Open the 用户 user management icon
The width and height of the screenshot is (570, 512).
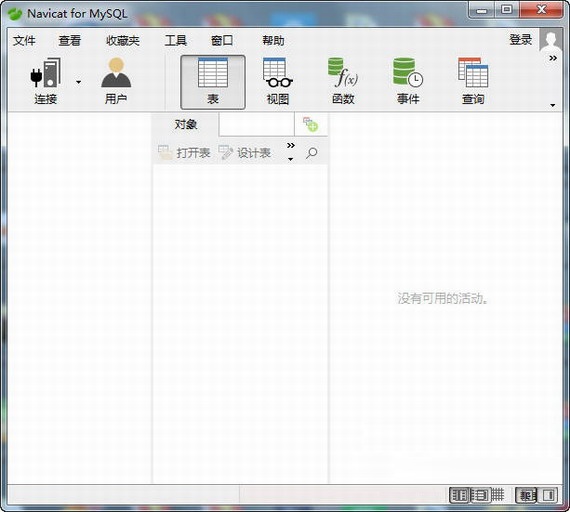(116, 73)
